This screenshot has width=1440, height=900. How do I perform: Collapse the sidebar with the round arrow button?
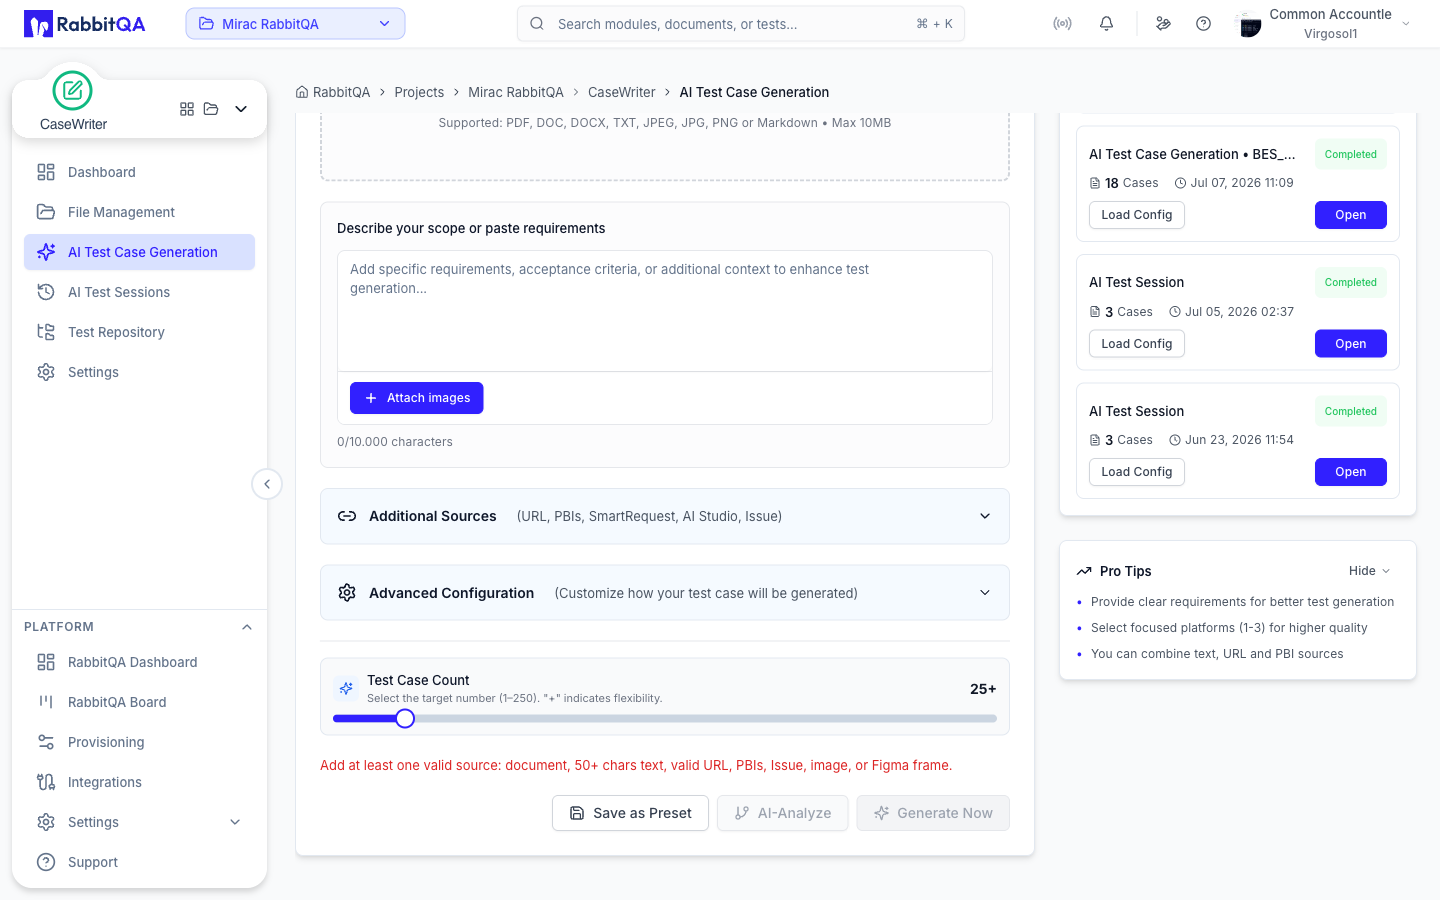point(267,484)
